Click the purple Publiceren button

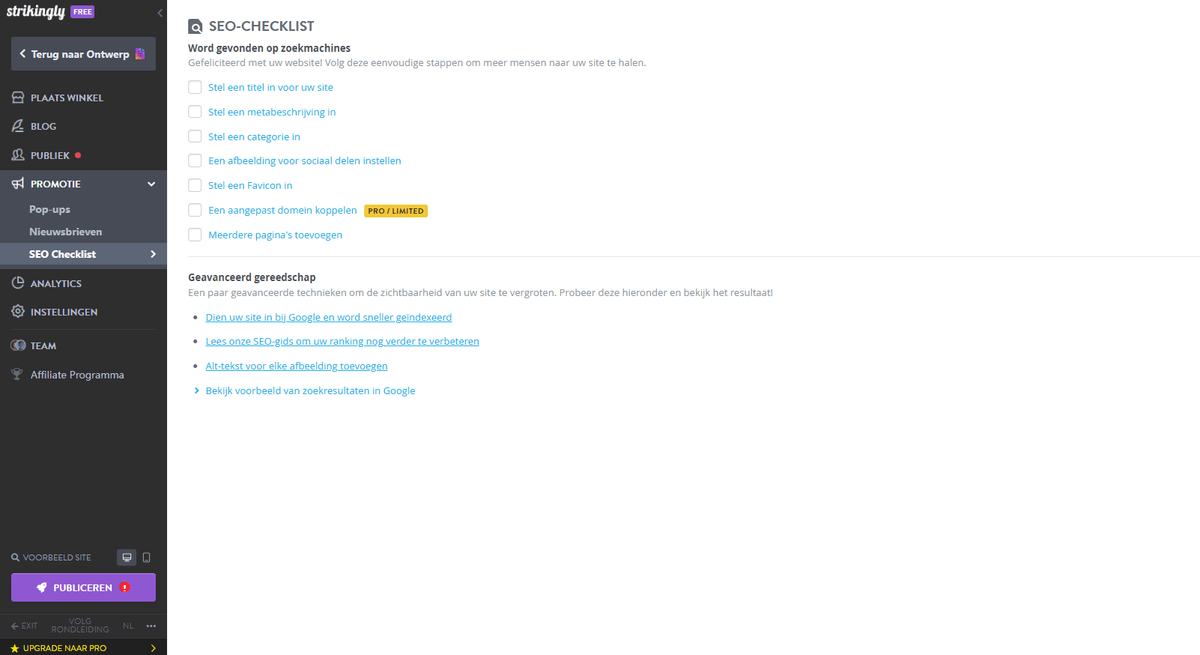(x=82, y=587)
